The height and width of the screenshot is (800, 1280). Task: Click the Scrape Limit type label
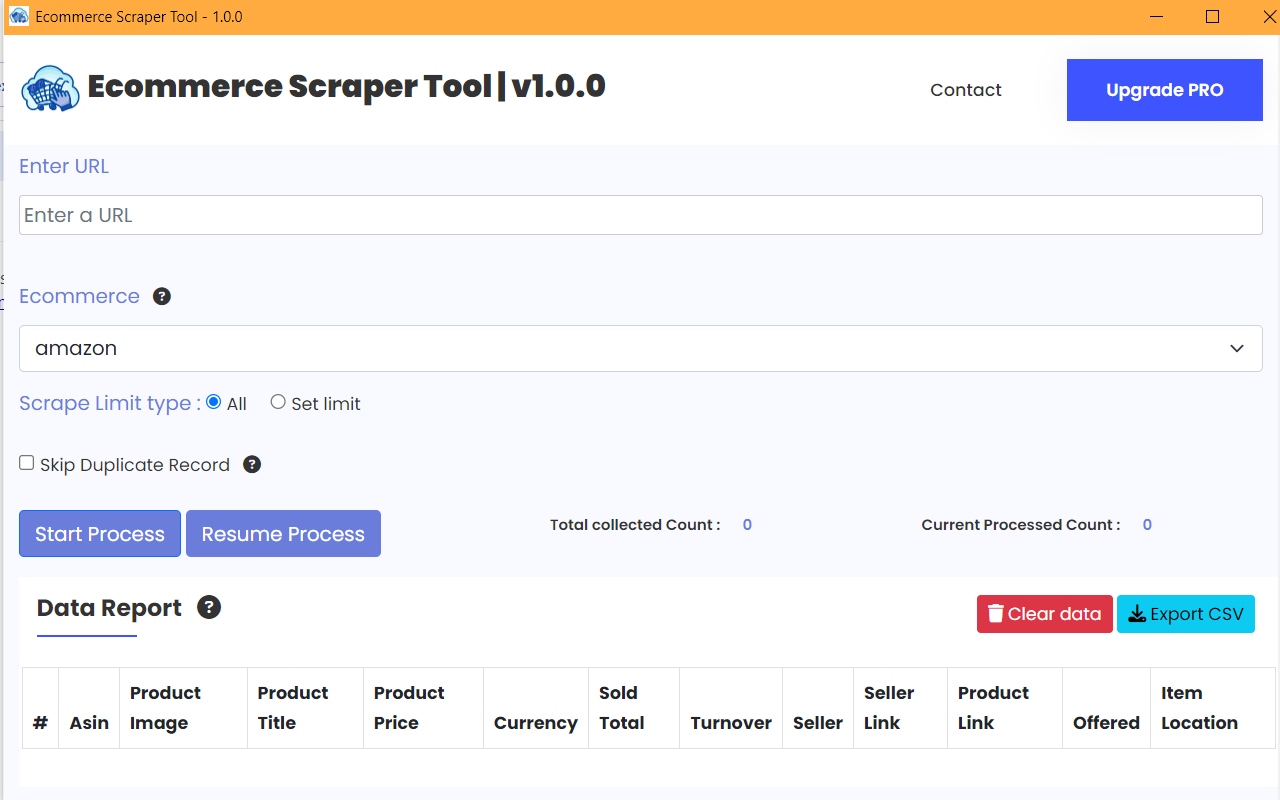pos(110,403)
